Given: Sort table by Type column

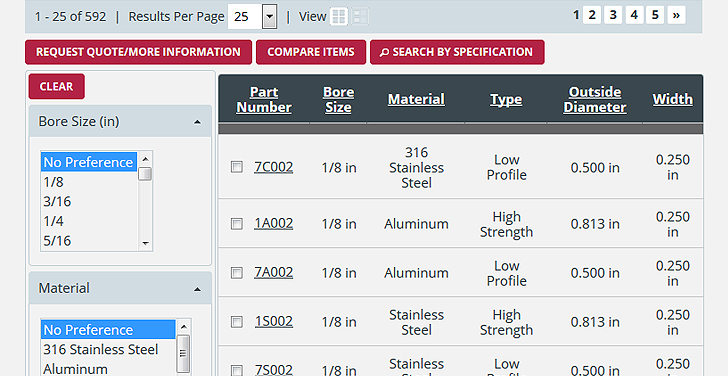Looking at the screenshot, I should coord(506,99).
